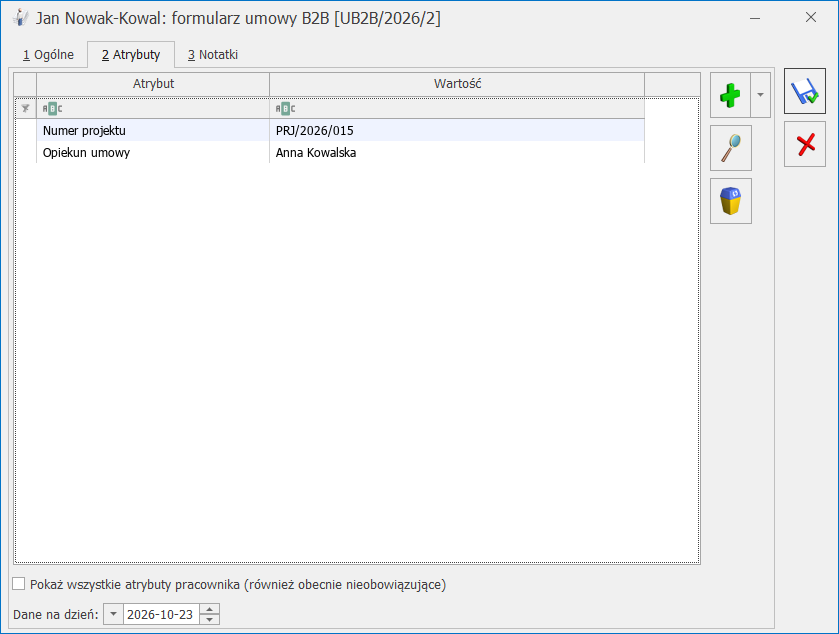The width and height of the screenshot is (839, 634).
Task: Select the Atrybuty tab
Action: coord(131,55)
